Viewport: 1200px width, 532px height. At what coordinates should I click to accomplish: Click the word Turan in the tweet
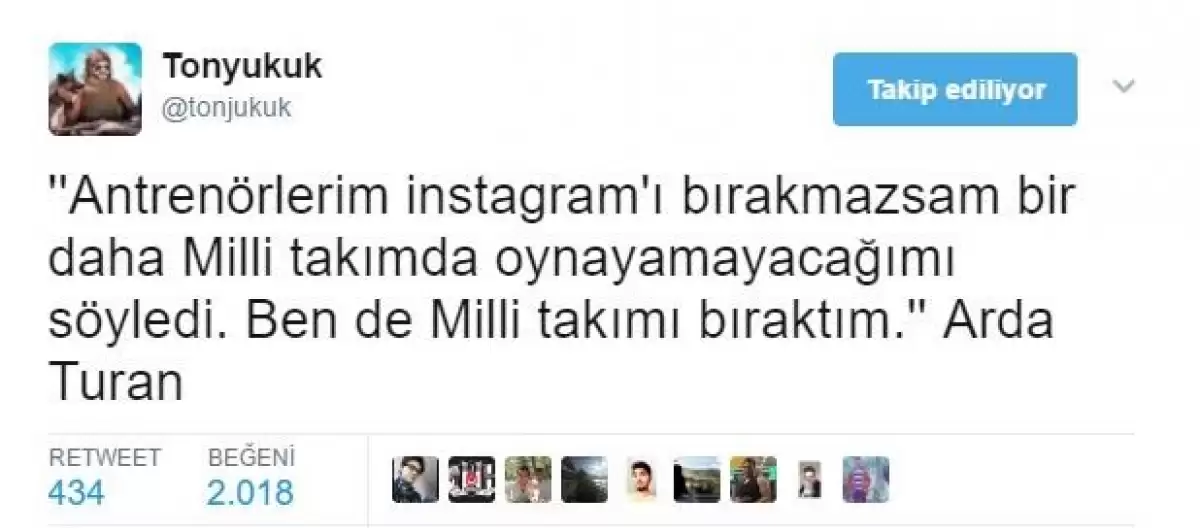click(115, 384)
